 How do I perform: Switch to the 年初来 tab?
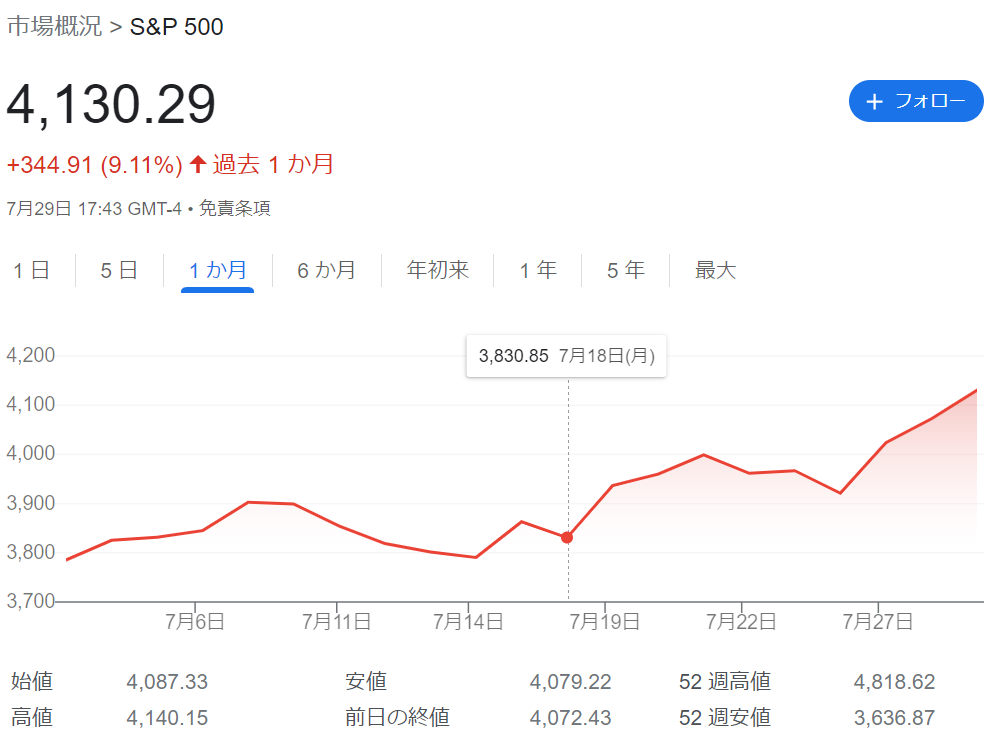(438, 271)
